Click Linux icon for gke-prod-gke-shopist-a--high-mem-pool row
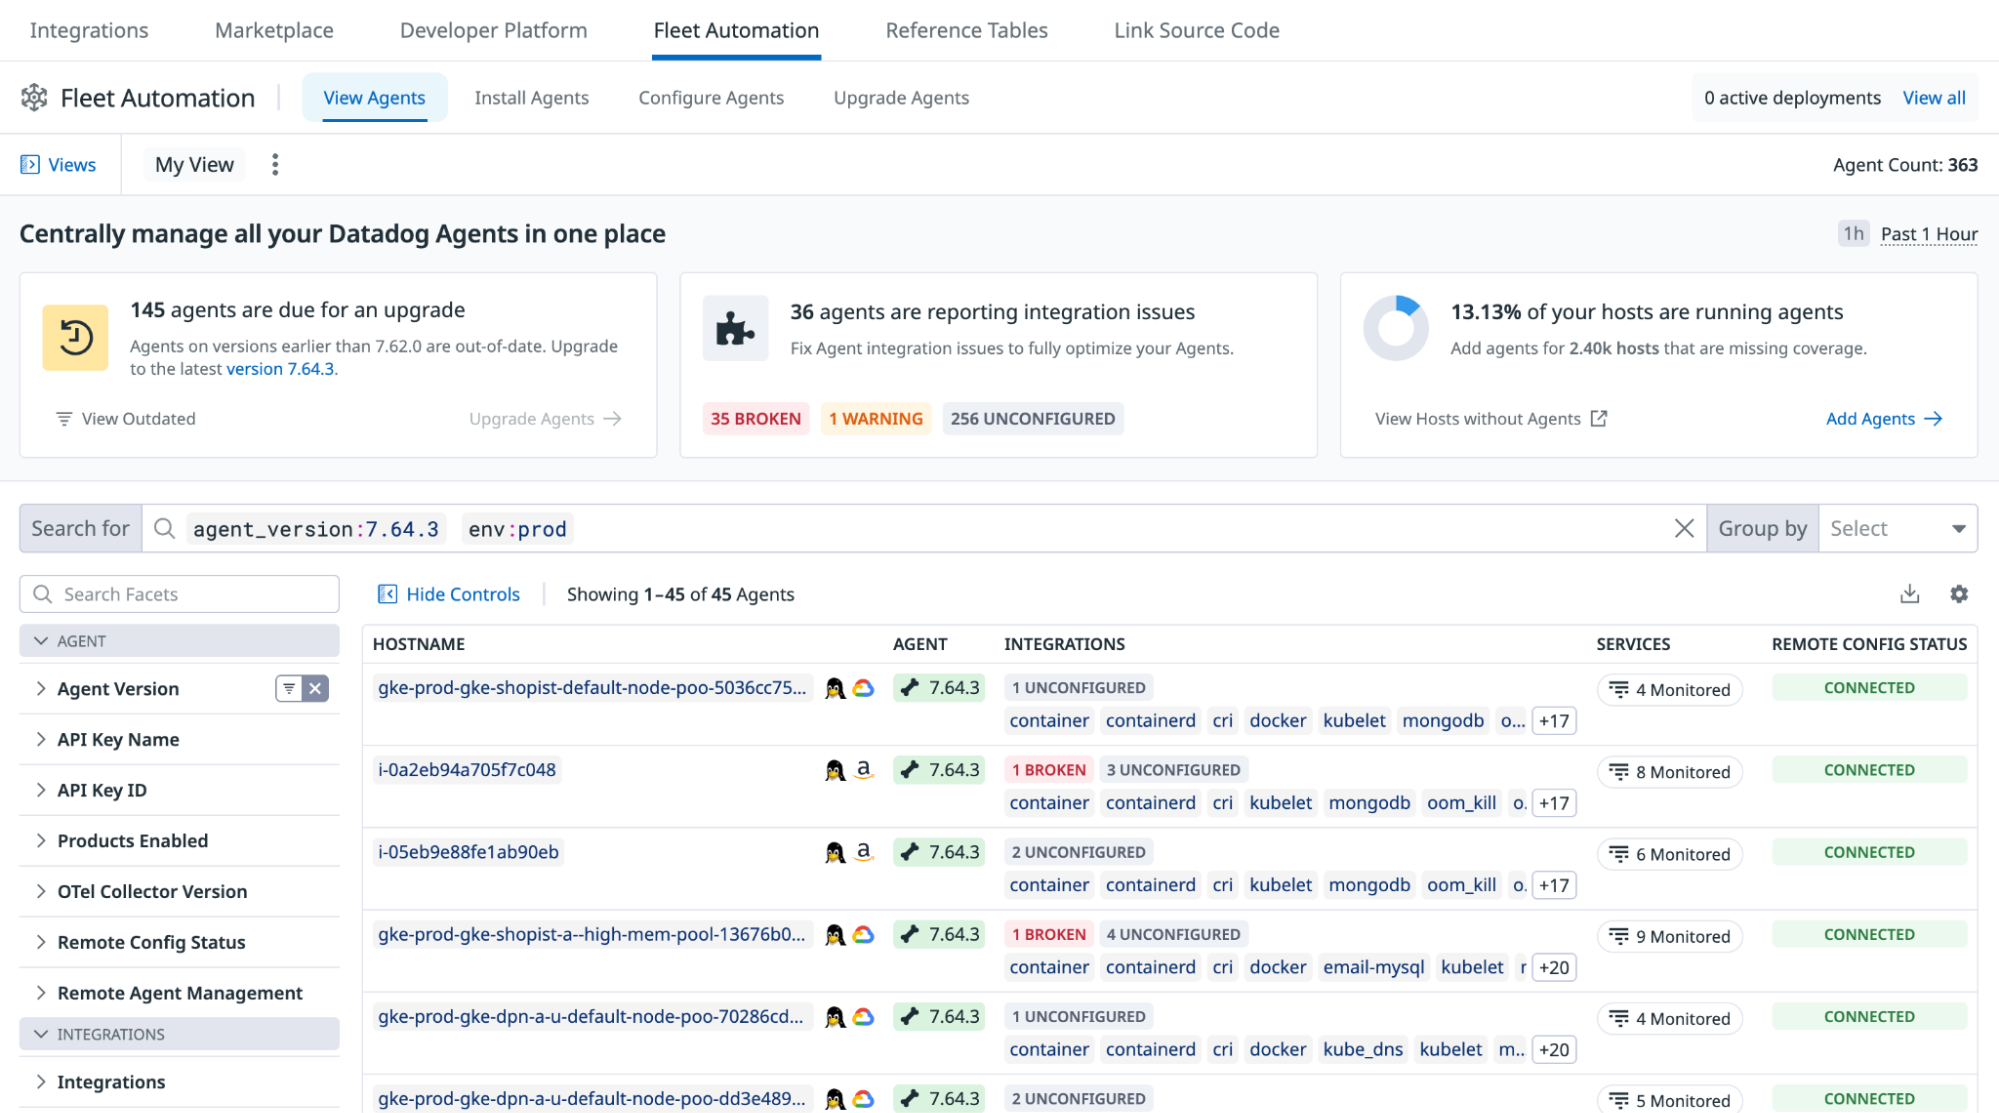Viewport: 1999px width, 1113px height. (835, 935)
